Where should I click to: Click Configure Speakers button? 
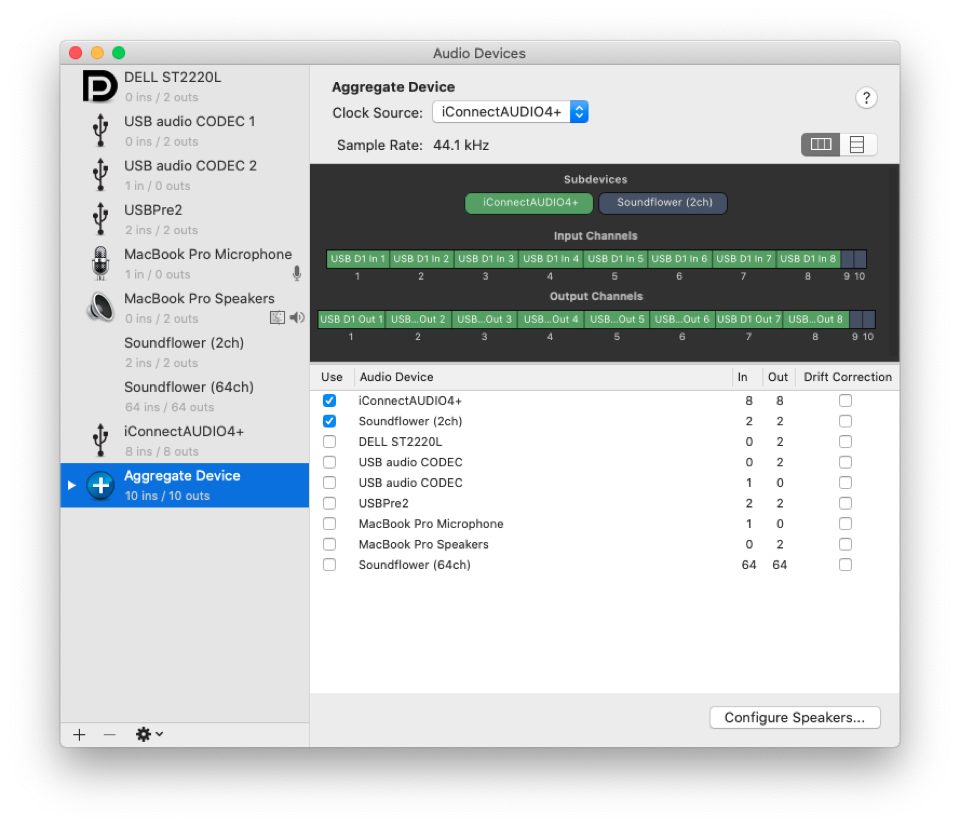(x=794, y=717)
